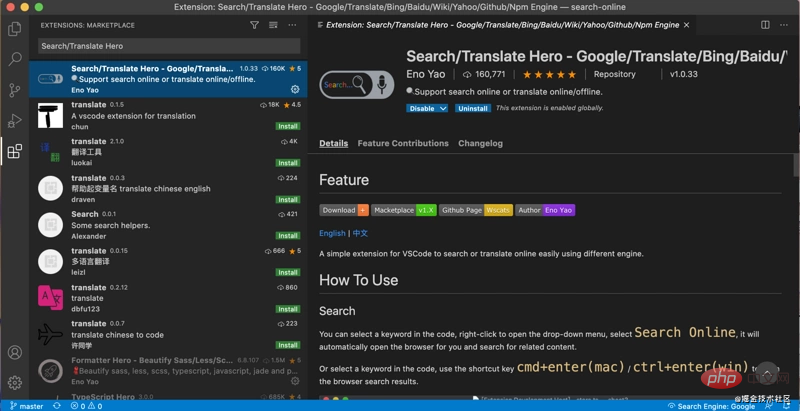Click gear icon on Formatter Hero item
The height and width of the screenshot is (411, 800).
point(295,381)
